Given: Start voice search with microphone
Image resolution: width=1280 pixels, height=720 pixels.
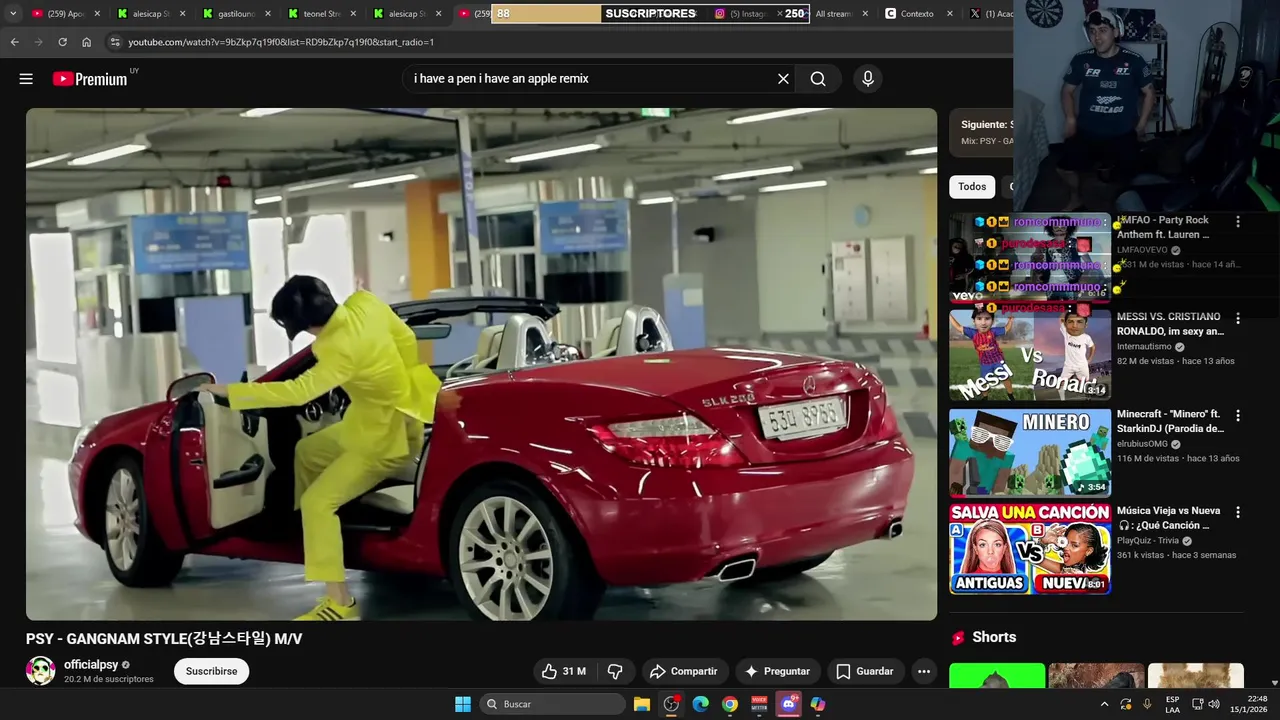Looking at the screenshot, I should pyautogui.click(x=868, y=79).
